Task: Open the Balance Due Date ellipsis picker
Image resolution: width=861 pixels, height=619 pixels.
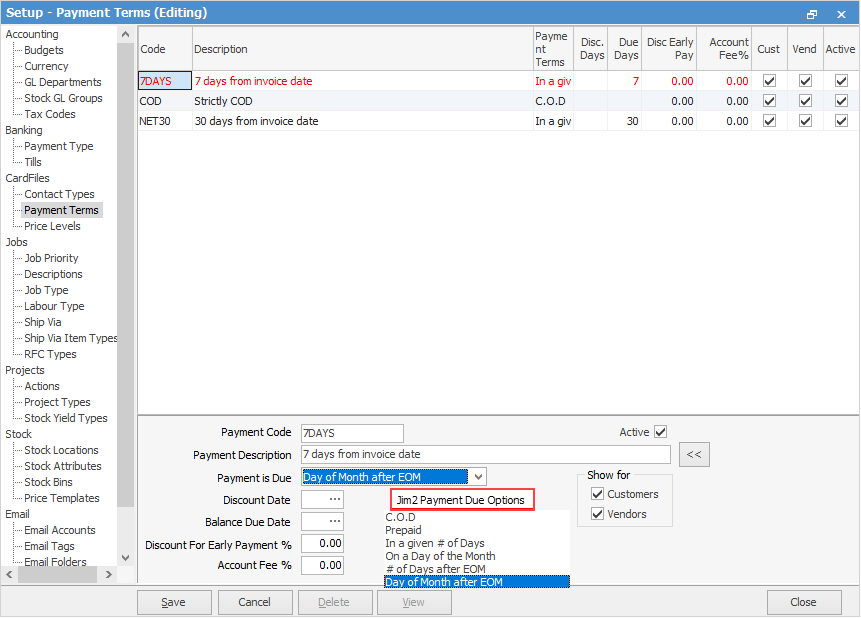Action: tap(322, 521)
